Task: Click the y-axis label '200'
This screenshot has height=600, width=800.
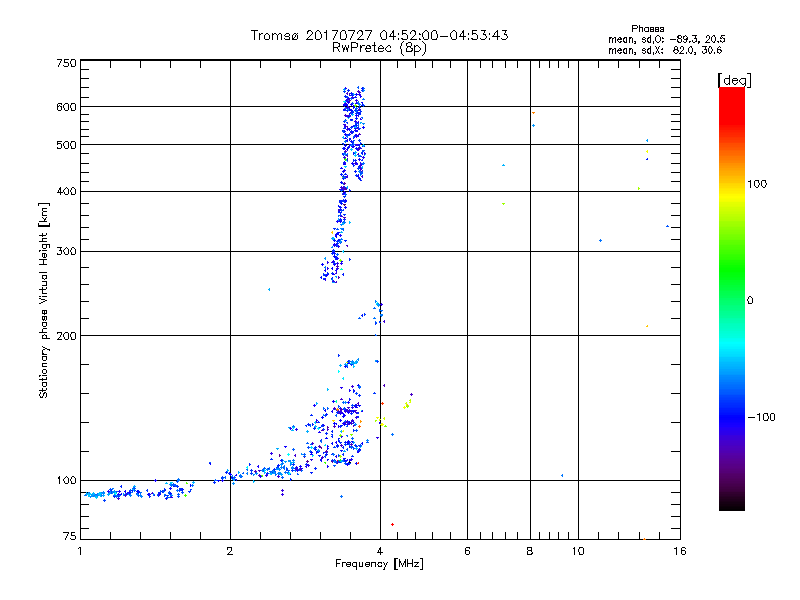Action: click(66, 336)
